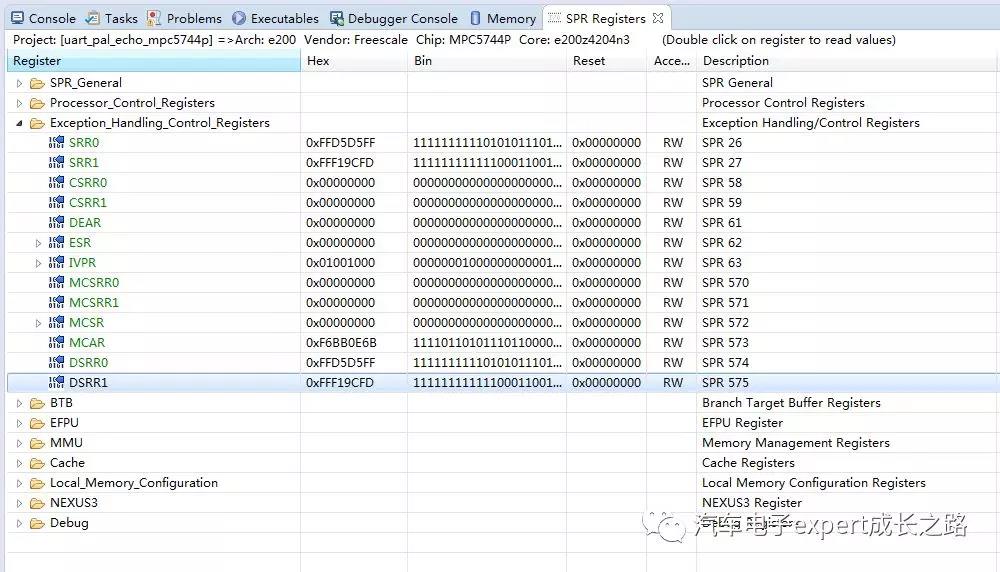The image size is (1000, 572).
Task: Click the NEXUS3 folder icon
Action: click(37, 503)
